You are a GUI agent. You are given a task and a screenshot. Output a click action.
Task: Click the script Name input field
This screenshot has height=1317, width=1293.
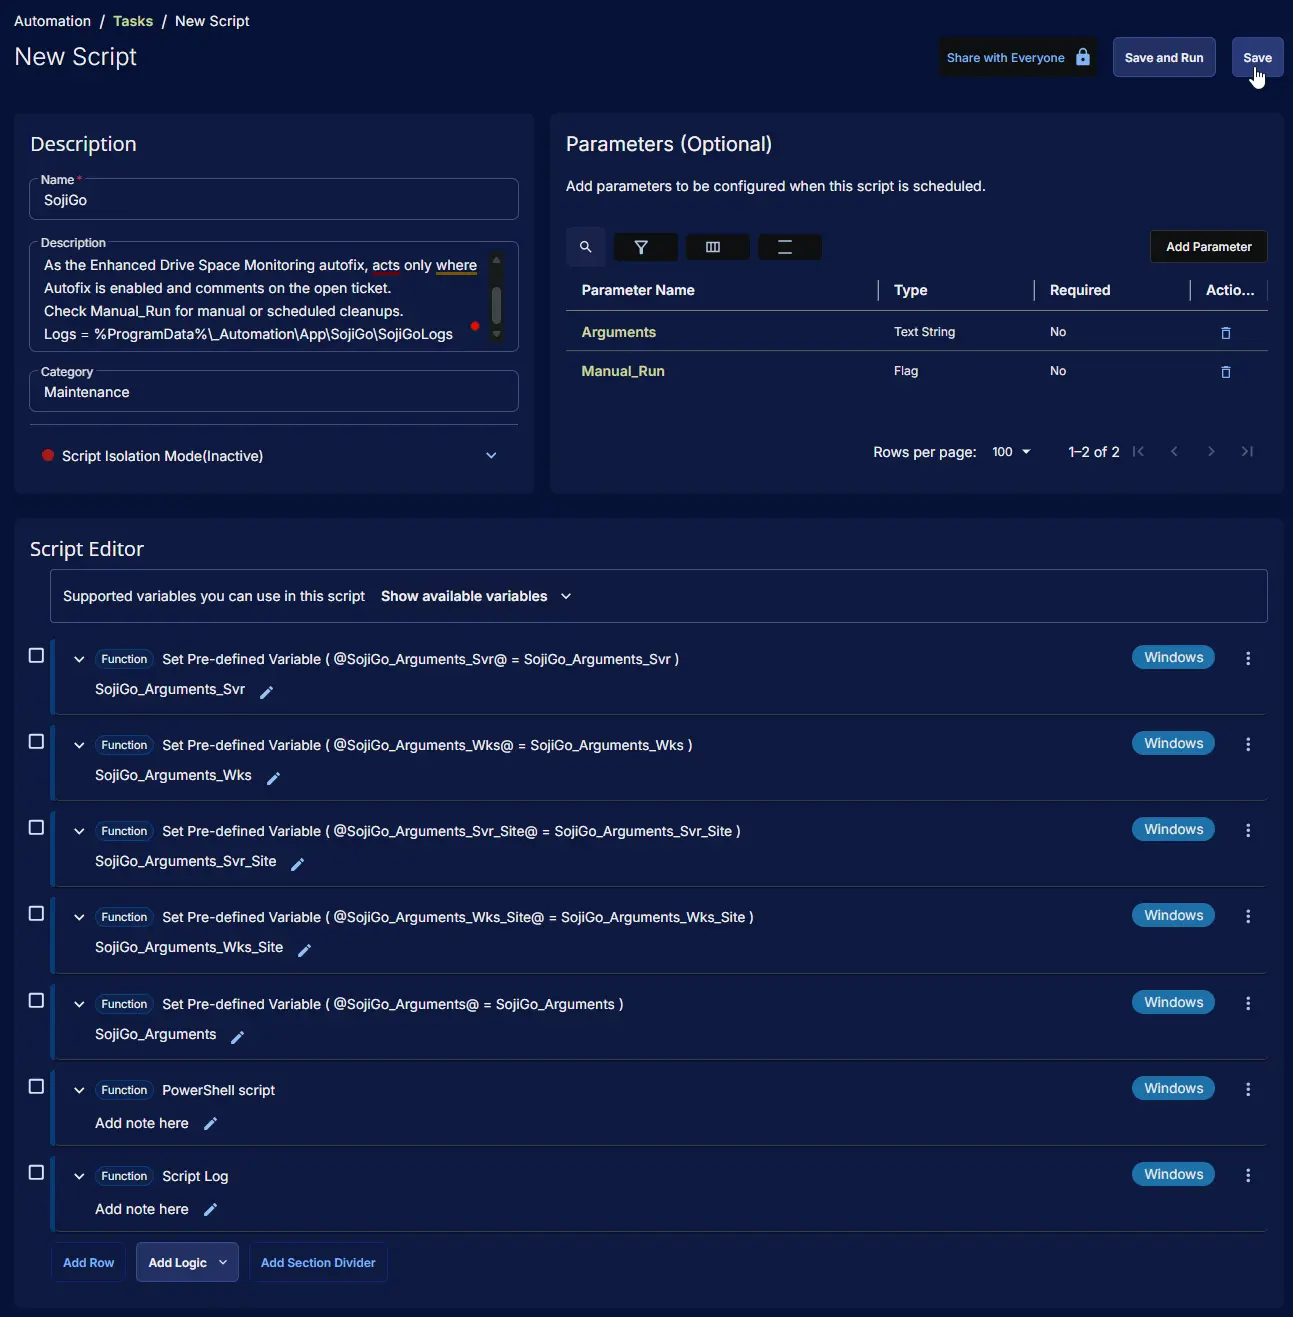pyautogui.click(x=274, y=200)
